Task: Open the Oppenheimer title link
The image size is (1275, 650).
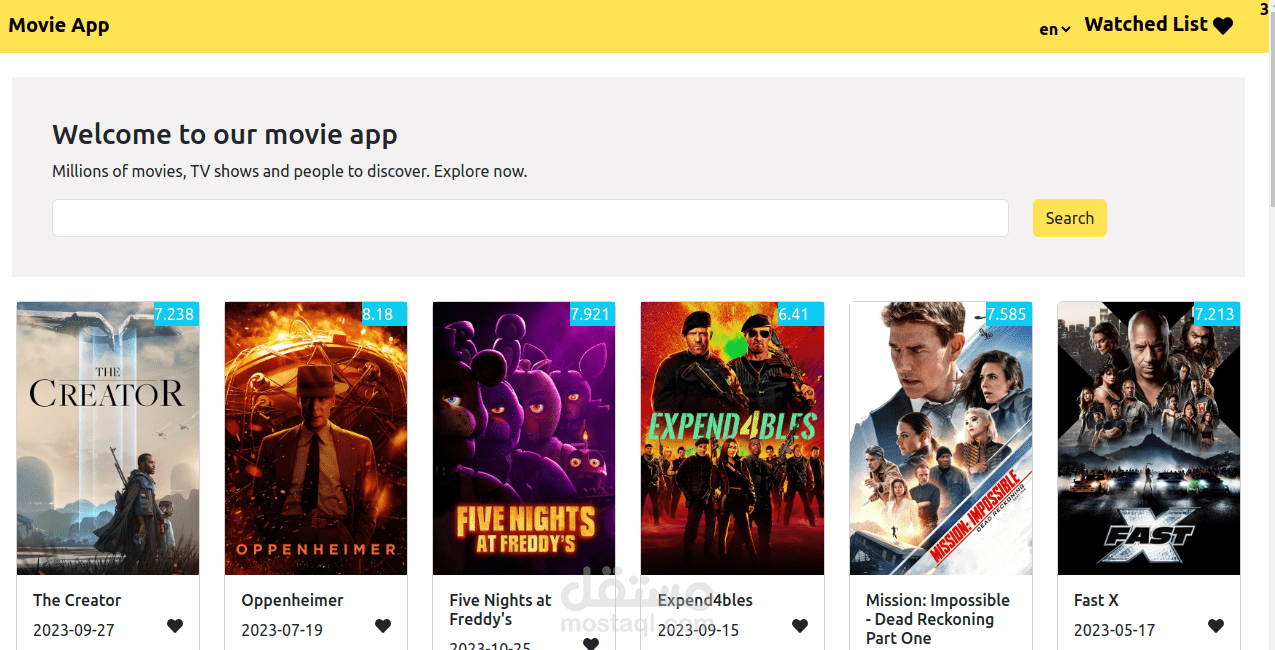Action: 292,600
